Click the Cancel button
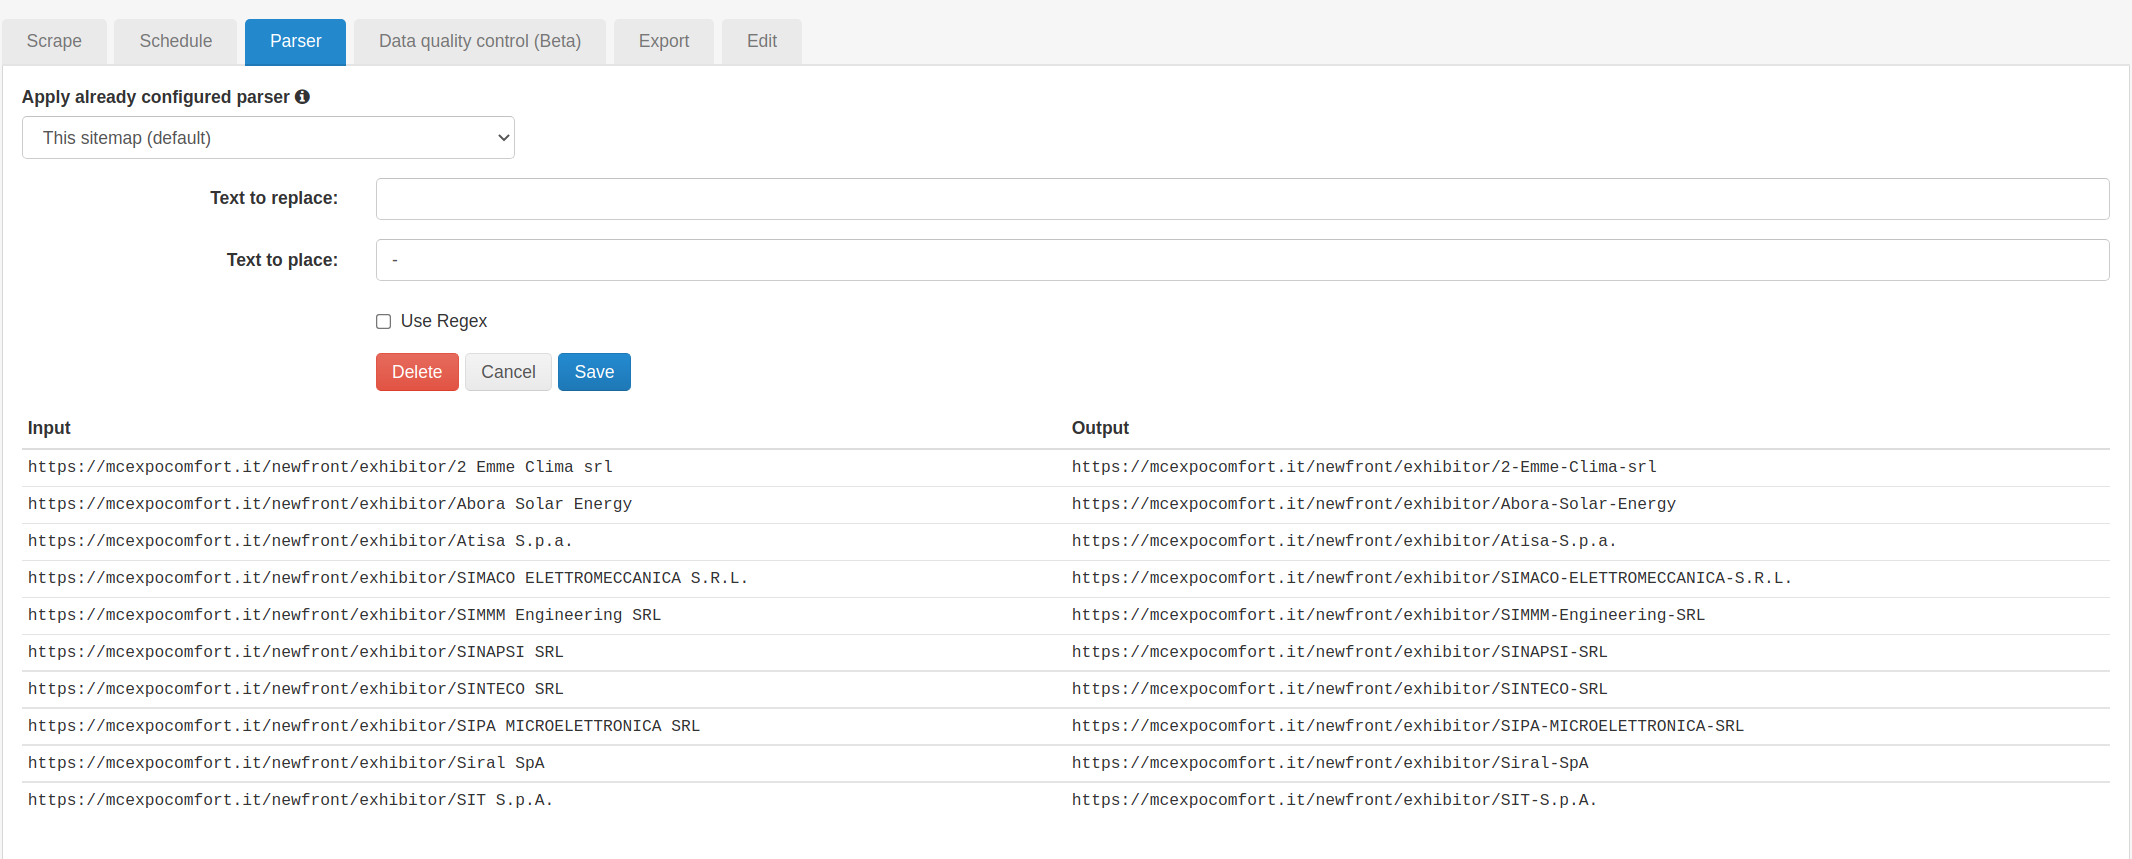2132x859 pixels. pos(508,372)
